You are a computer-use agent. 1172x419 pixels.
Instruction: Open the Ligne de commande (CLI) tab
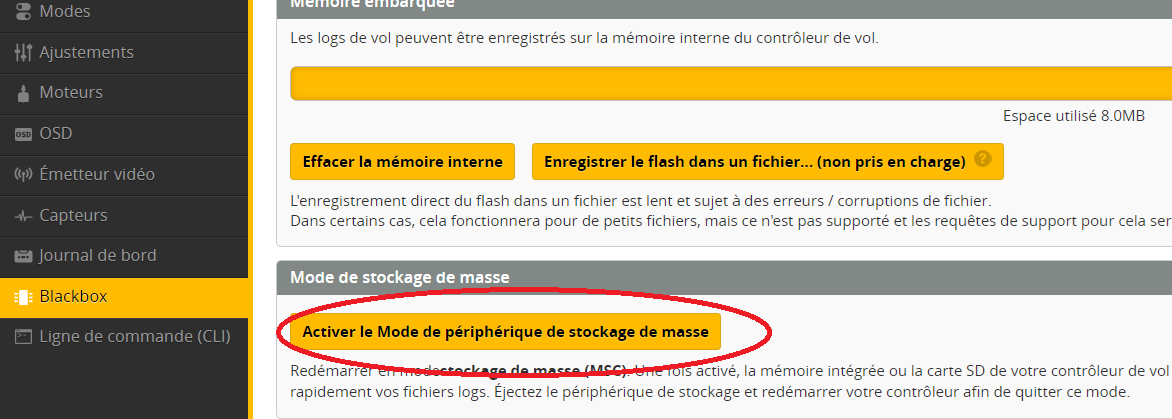coord(135,337)
